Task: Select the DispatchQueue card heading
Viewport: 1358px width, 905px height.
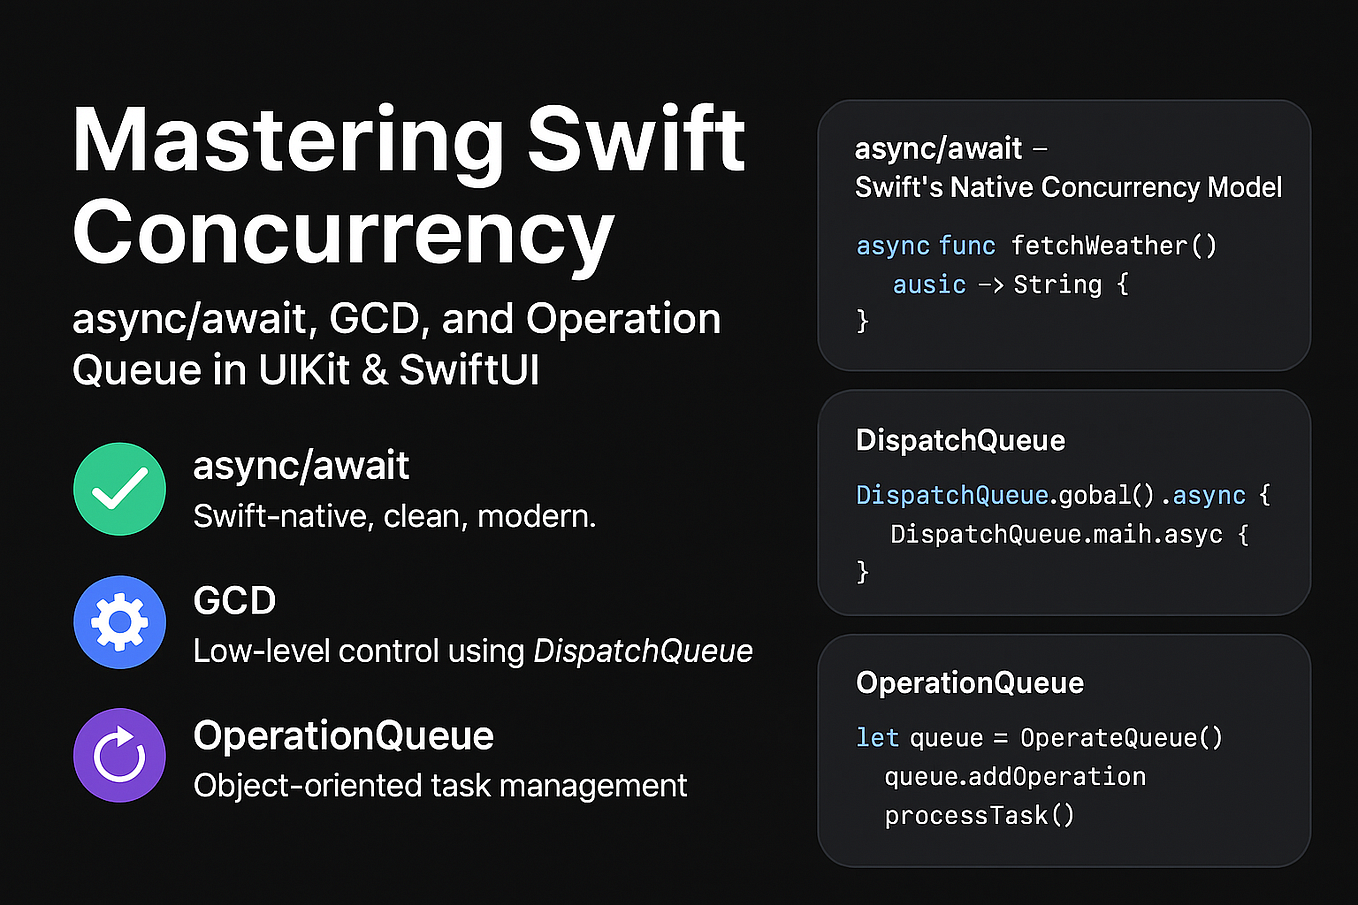Action: (960, 440)
